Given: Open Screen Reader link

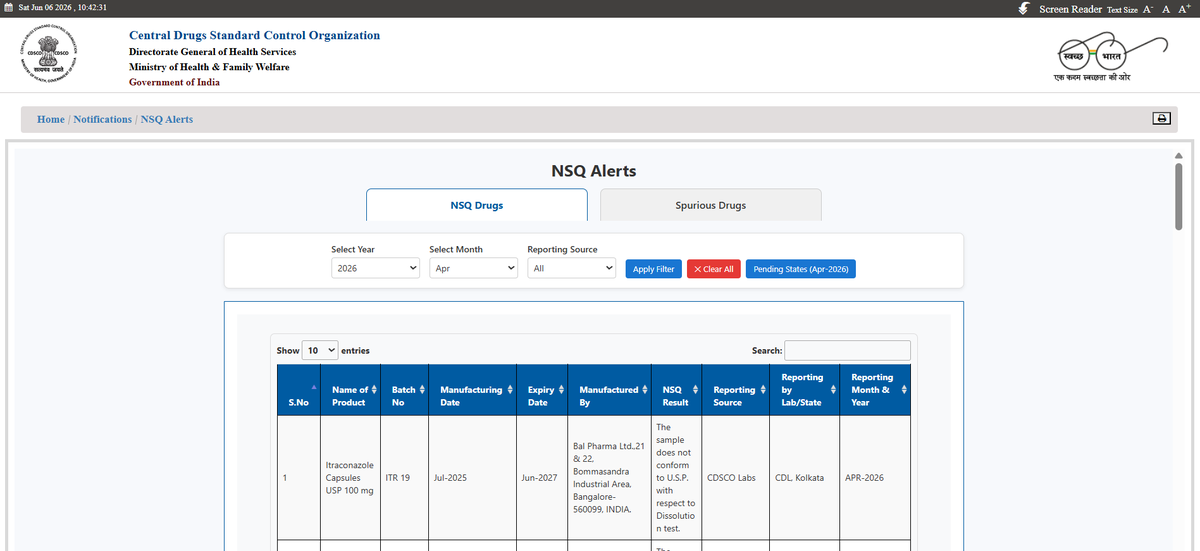Looking at the screenshot, I should pos(1070,9).
